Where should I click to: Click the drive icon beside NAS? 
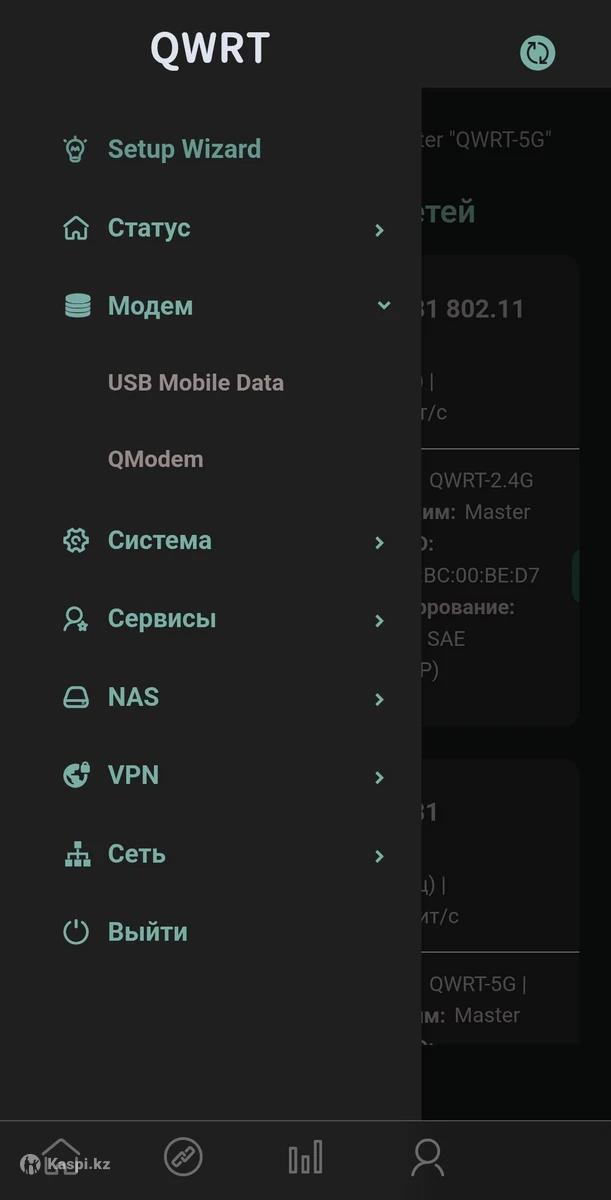point(76,698)
